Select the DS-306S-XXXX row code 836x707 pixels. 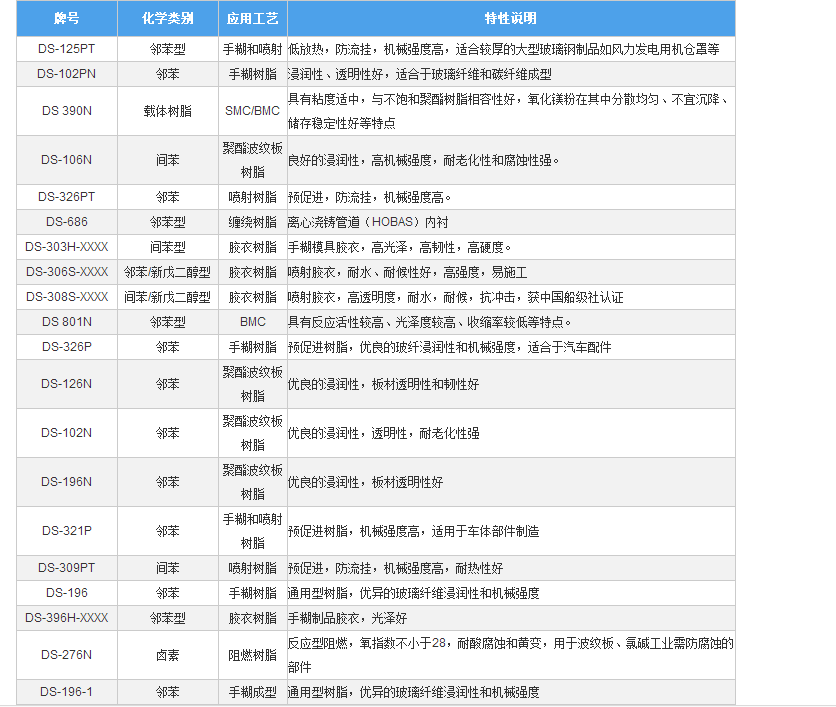point(67,272)
